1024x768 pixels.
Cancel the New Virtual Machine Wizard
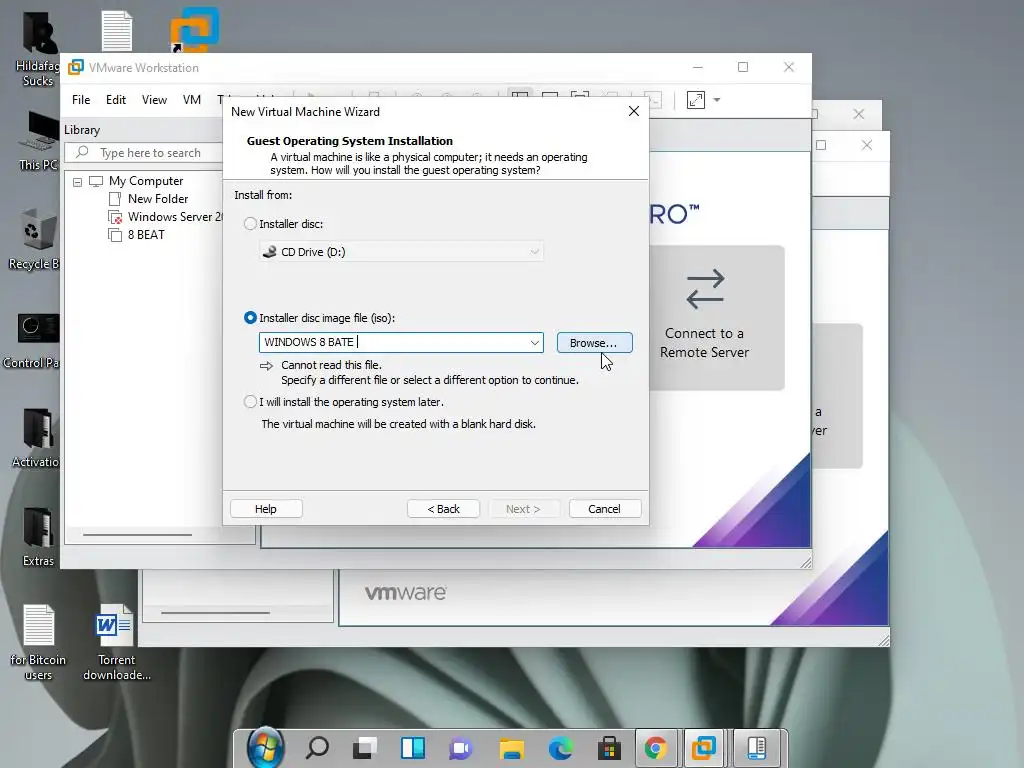[605, 509]
